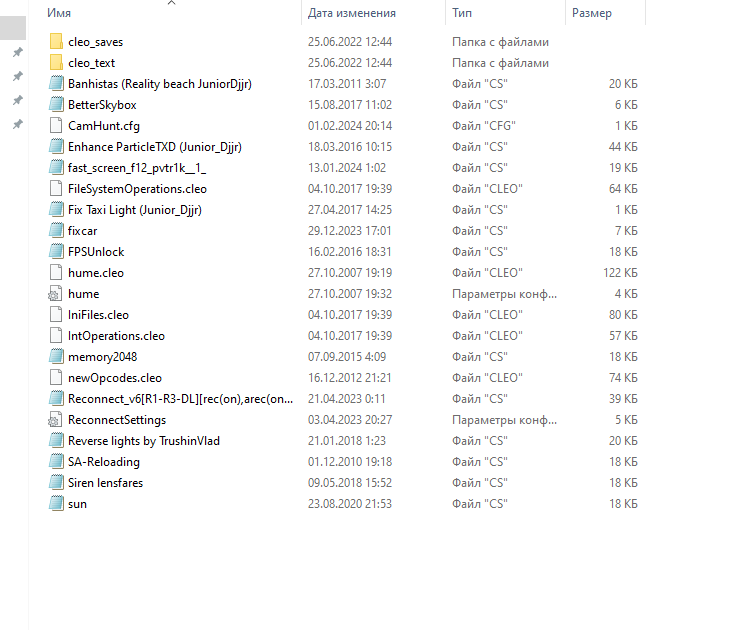Screen dimensions: 745x630
Task: Select the sun CS file
Action: 77,504
